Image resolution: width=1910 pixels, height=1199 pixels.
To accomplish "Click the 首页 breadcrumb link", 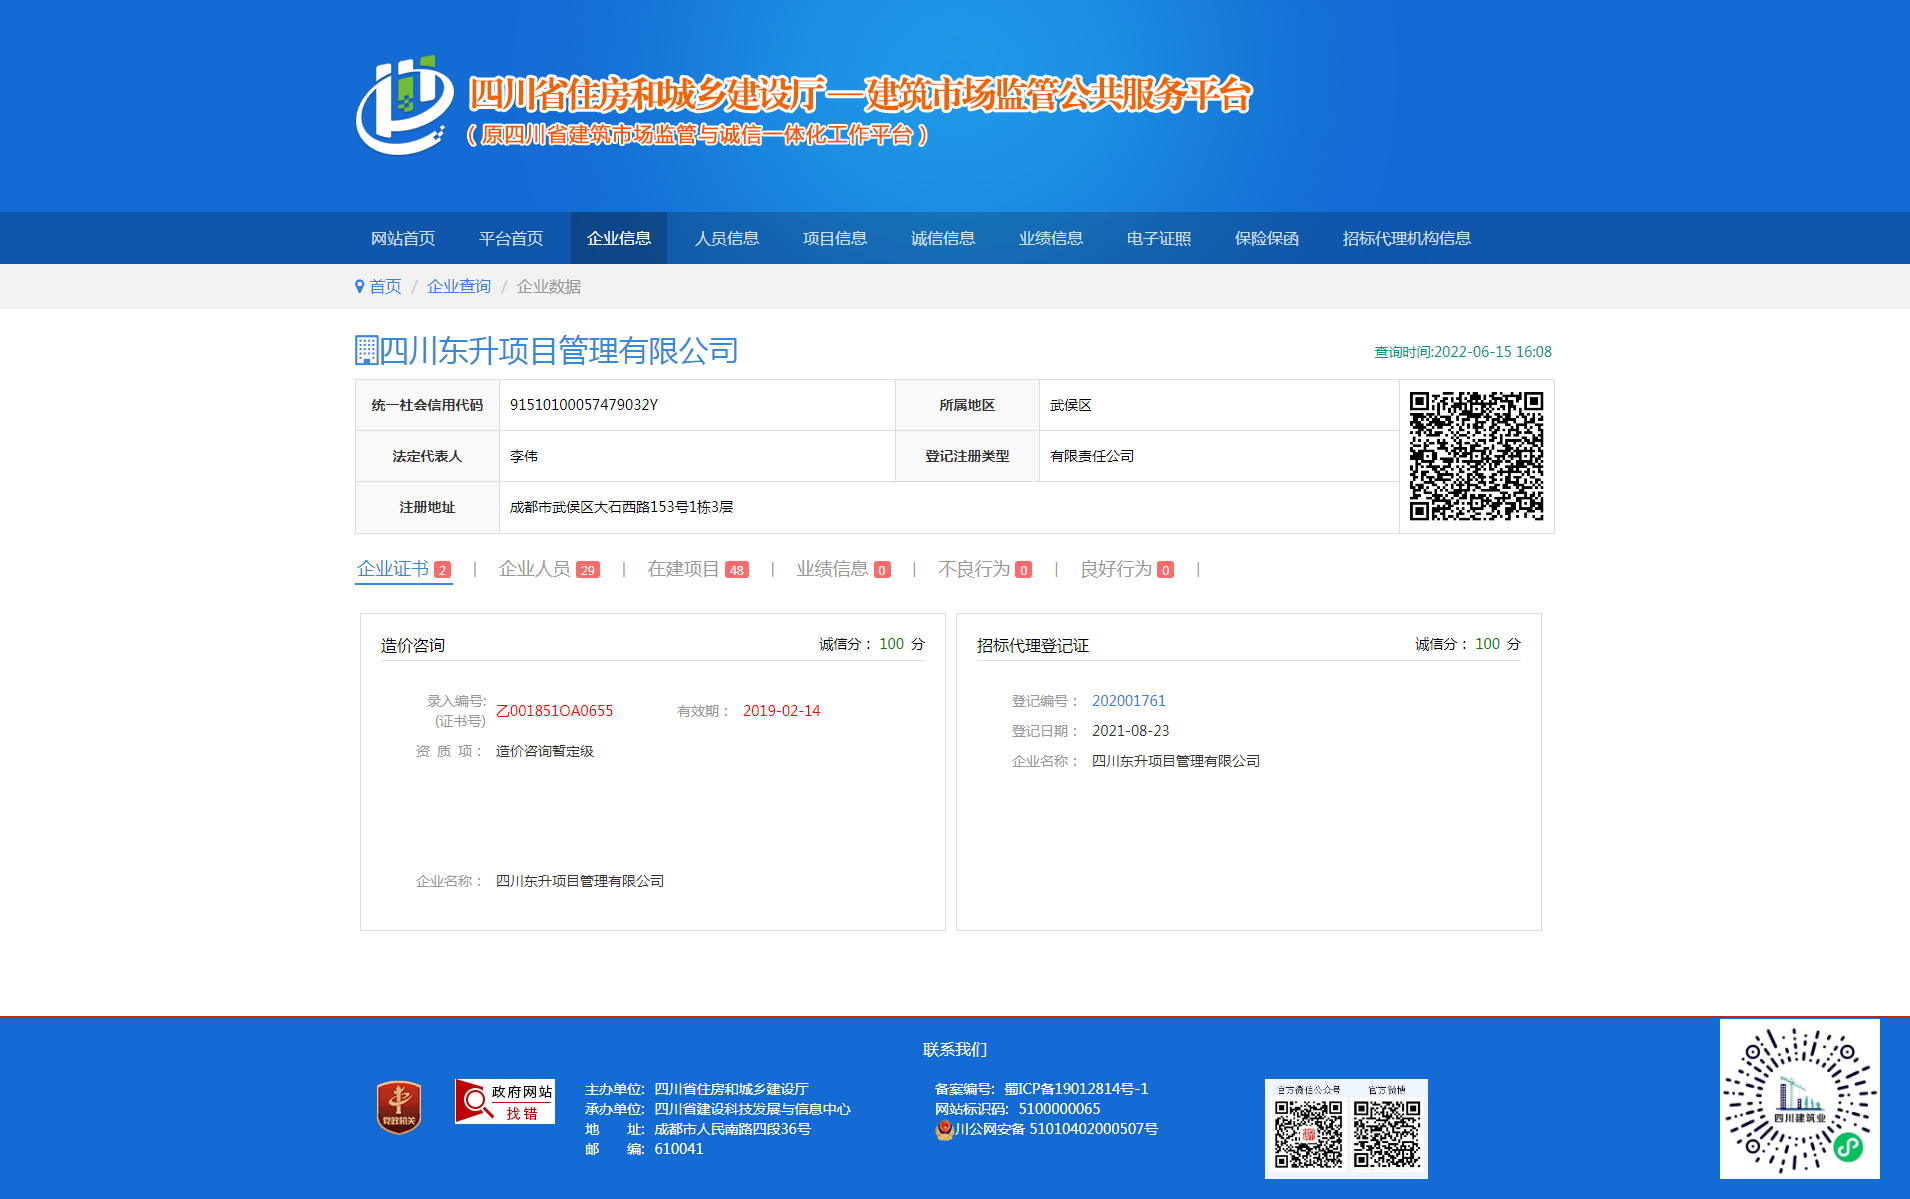I will point(385,287).
